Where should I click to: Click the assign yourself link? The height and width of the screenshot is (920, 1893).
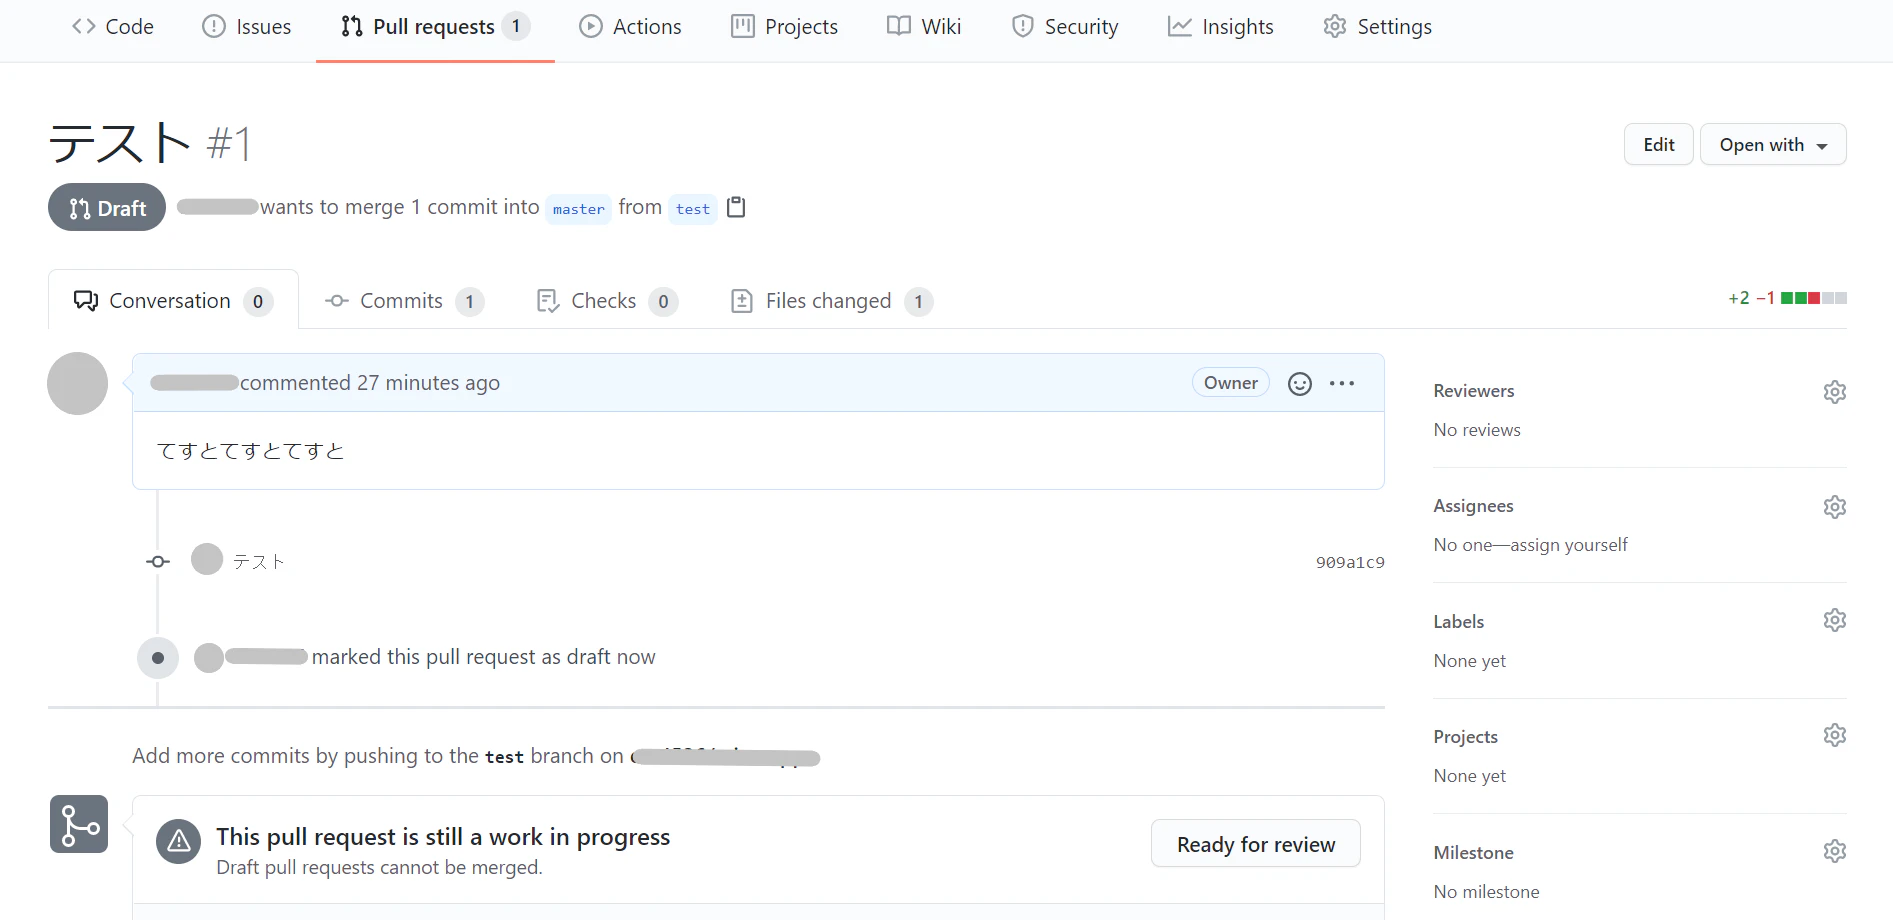[1569, 545]
